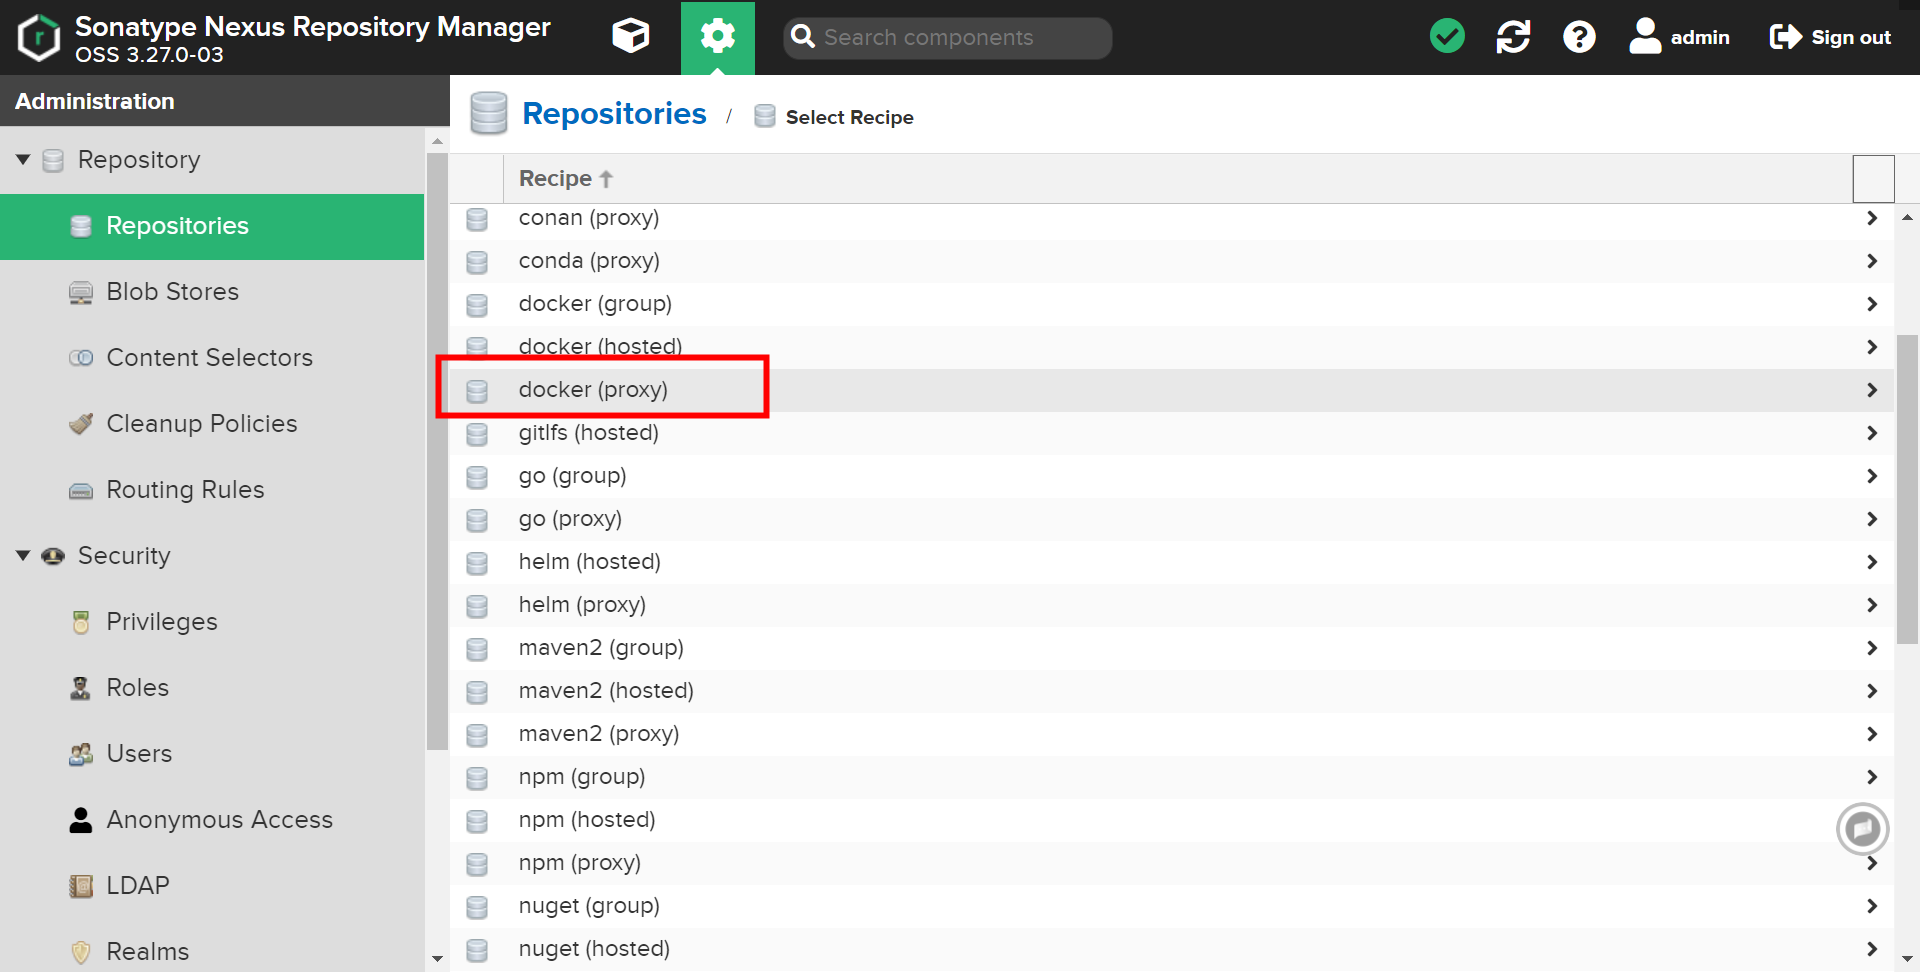Click the Anonymous Access person icon

(80, 819)
